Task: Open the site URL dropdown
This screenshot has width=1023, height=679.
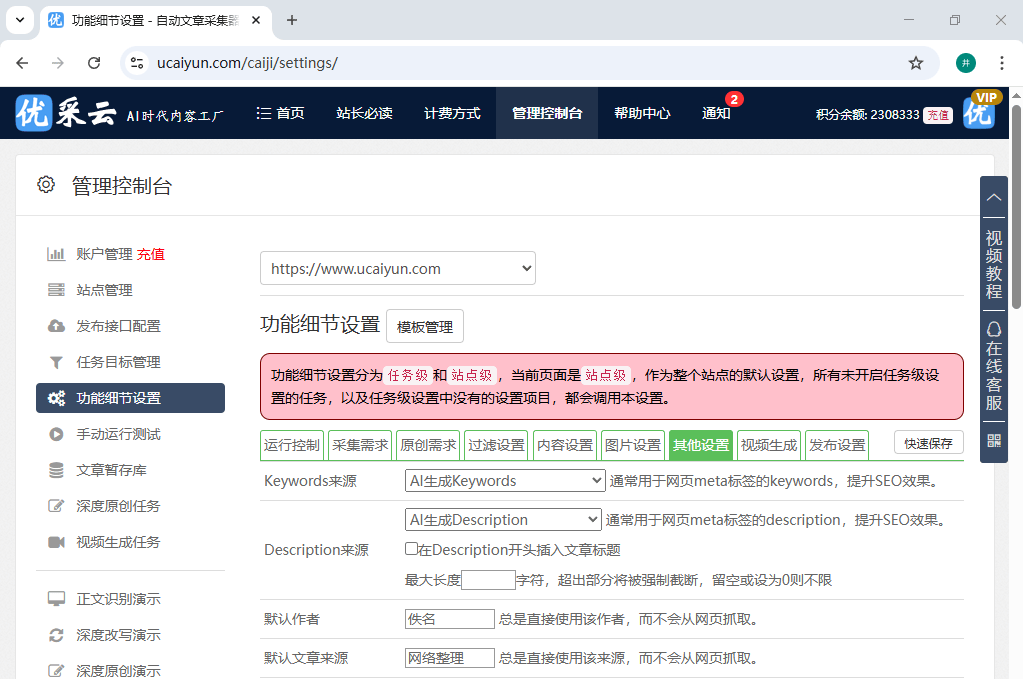Action: point(398,267)
